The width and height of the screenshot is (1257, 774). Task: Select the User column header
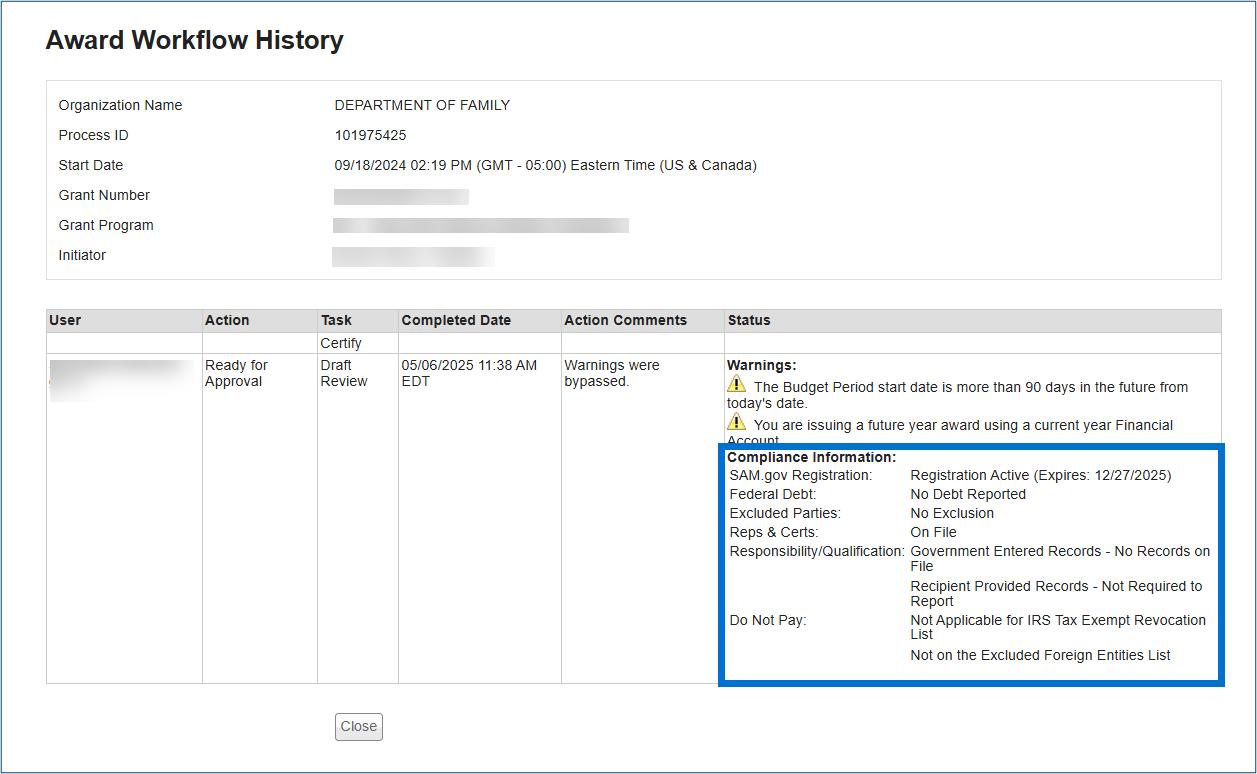(x=65, y=321)
